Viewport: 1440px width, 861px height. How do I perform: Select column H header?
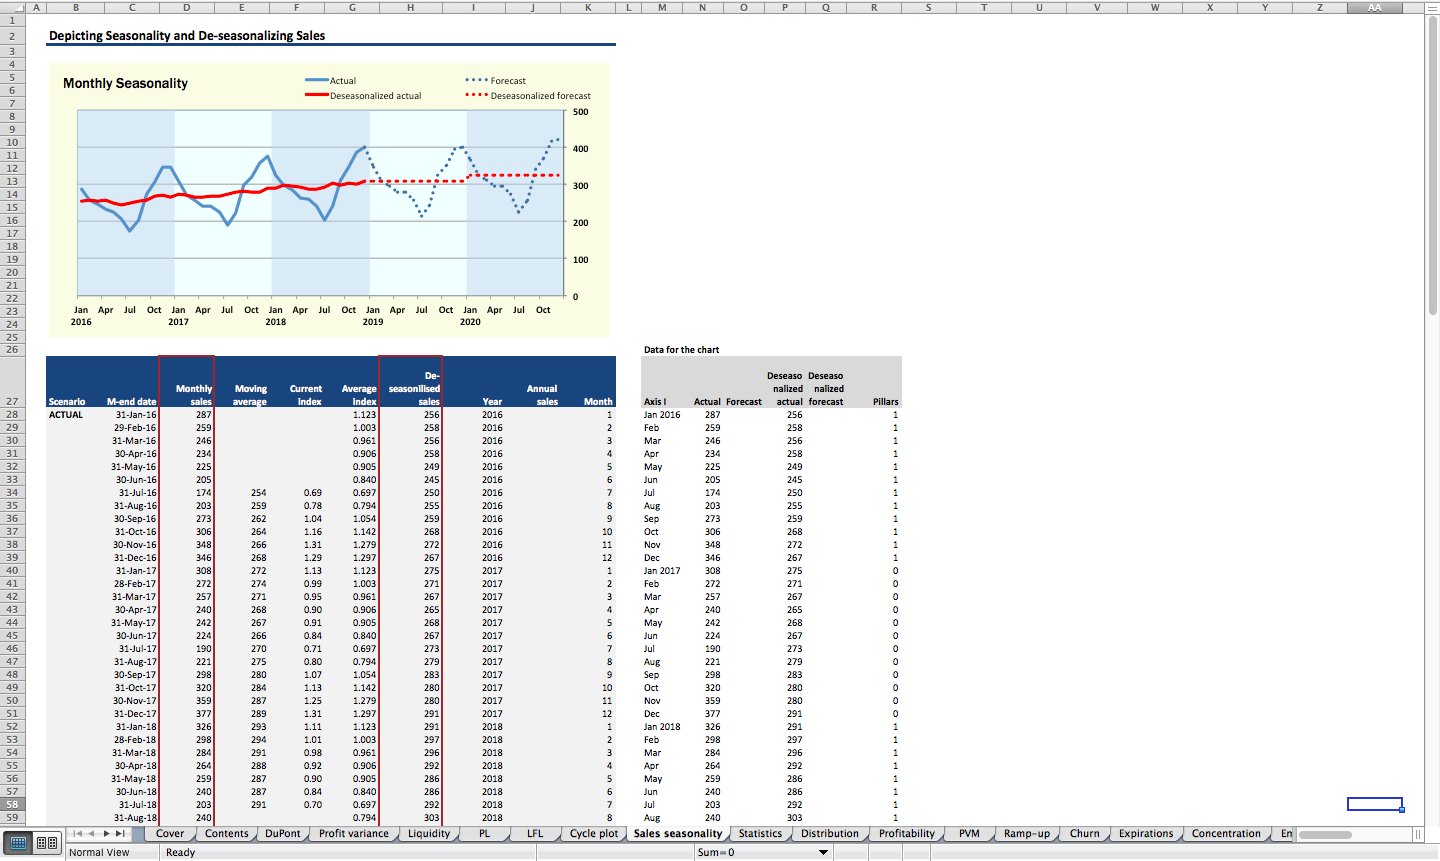411,7
